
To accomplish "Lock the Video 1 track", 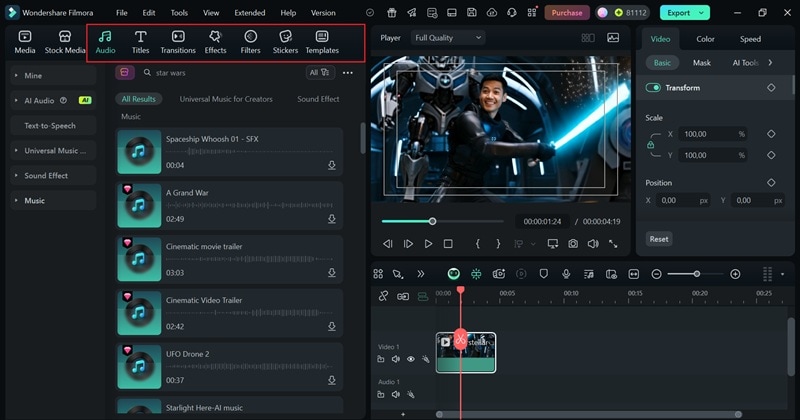I will click(x=381, y=359).
